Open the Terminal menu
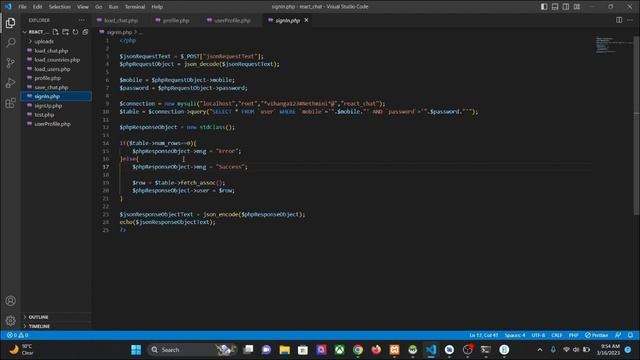 coord(135,7)
